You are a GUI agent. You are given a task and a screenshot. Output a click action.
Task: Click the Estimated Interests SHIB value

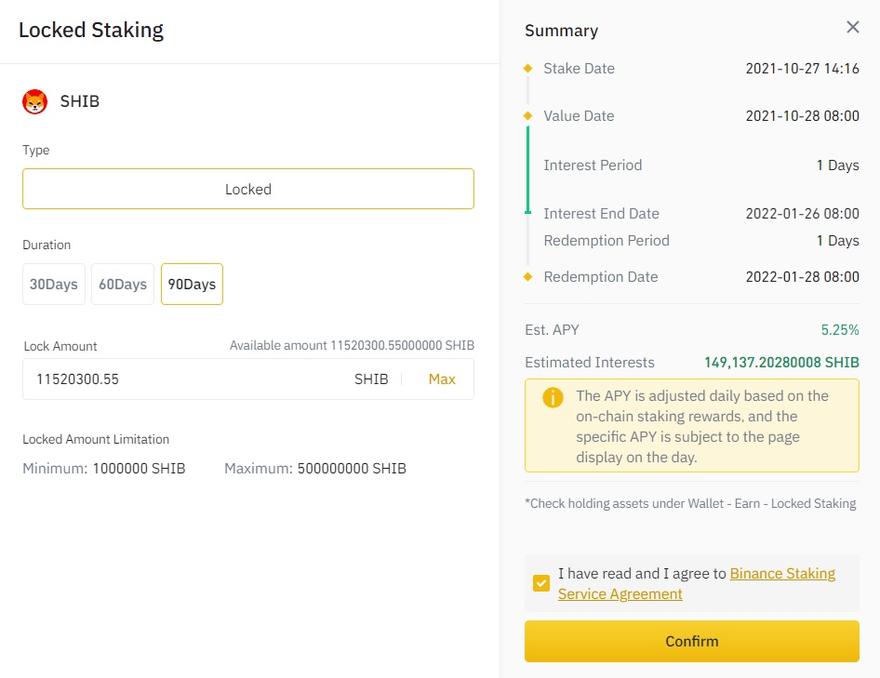[781, 362]
